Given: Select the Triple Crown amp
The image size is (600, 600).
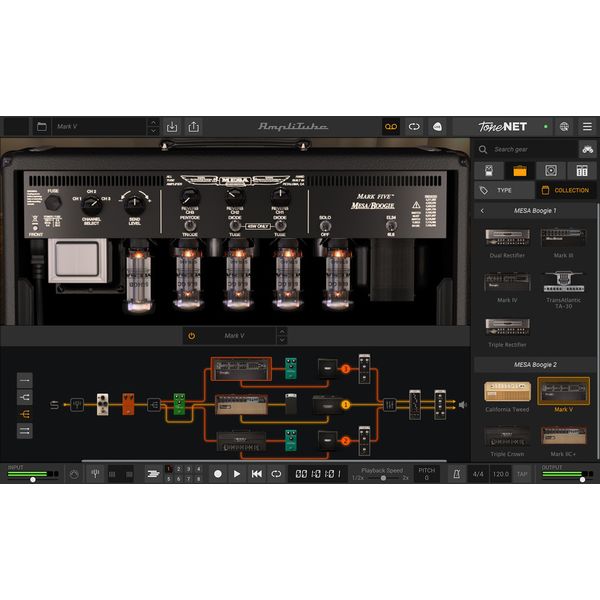Looking at the screenshot, I should point(507,440).
